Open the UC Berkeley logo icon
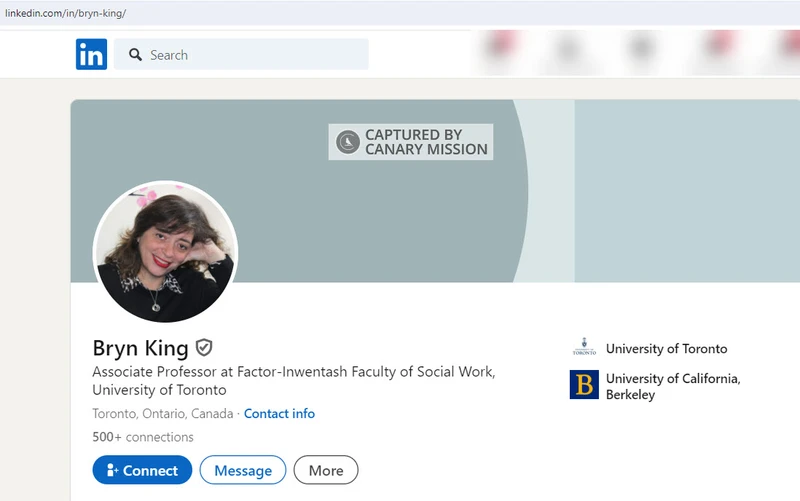800x501 pixels. point(584,385)
